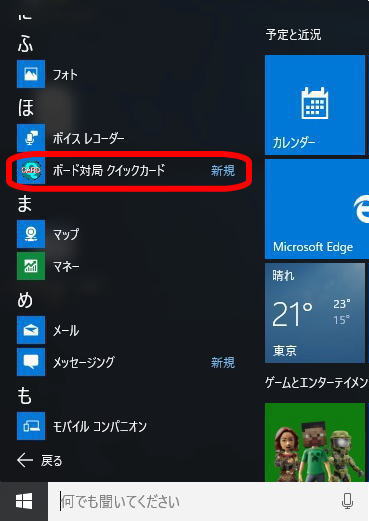Image resolution: width=369 pixels, height=521 pixels.
Task: Select the モバイル コンパニオン label
Action: pyautogui.click(x=100, y=426)
